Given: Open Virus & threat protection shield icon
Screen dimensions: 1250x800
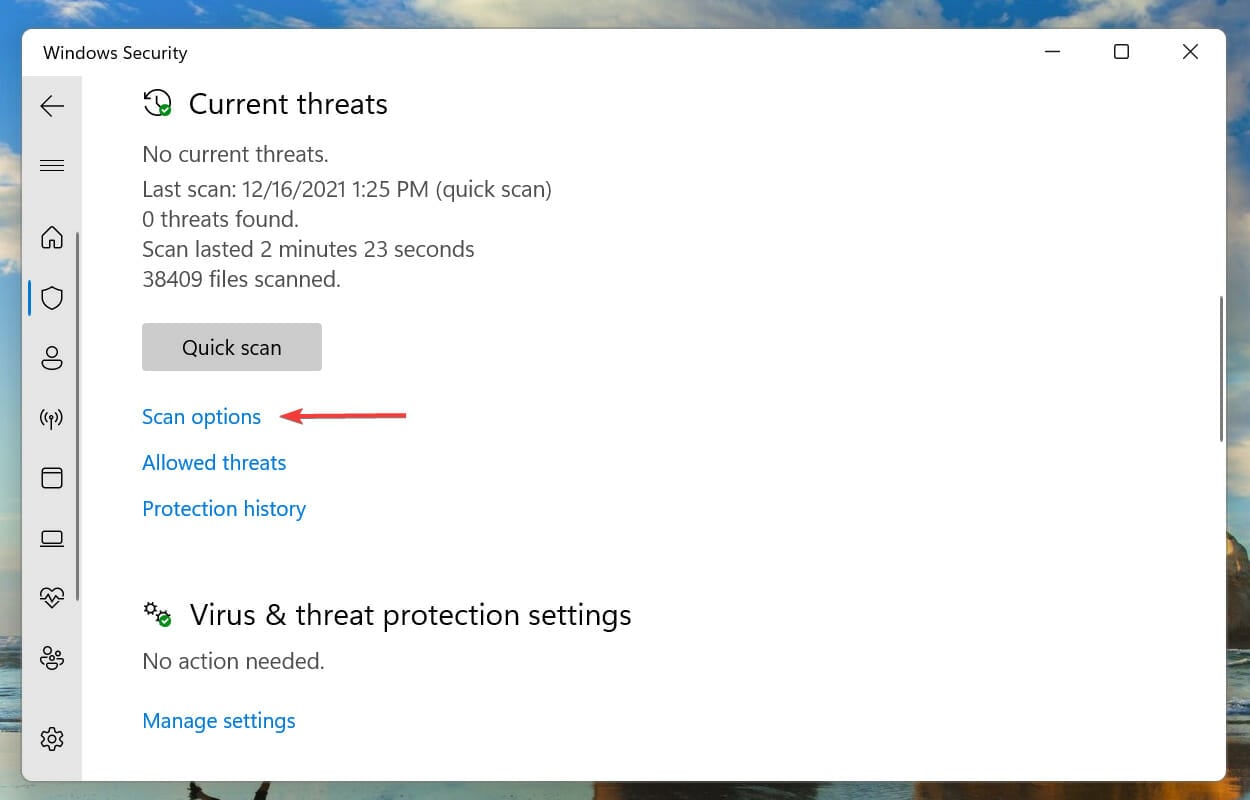Looking at the screenshot, I should coord(52,298).
